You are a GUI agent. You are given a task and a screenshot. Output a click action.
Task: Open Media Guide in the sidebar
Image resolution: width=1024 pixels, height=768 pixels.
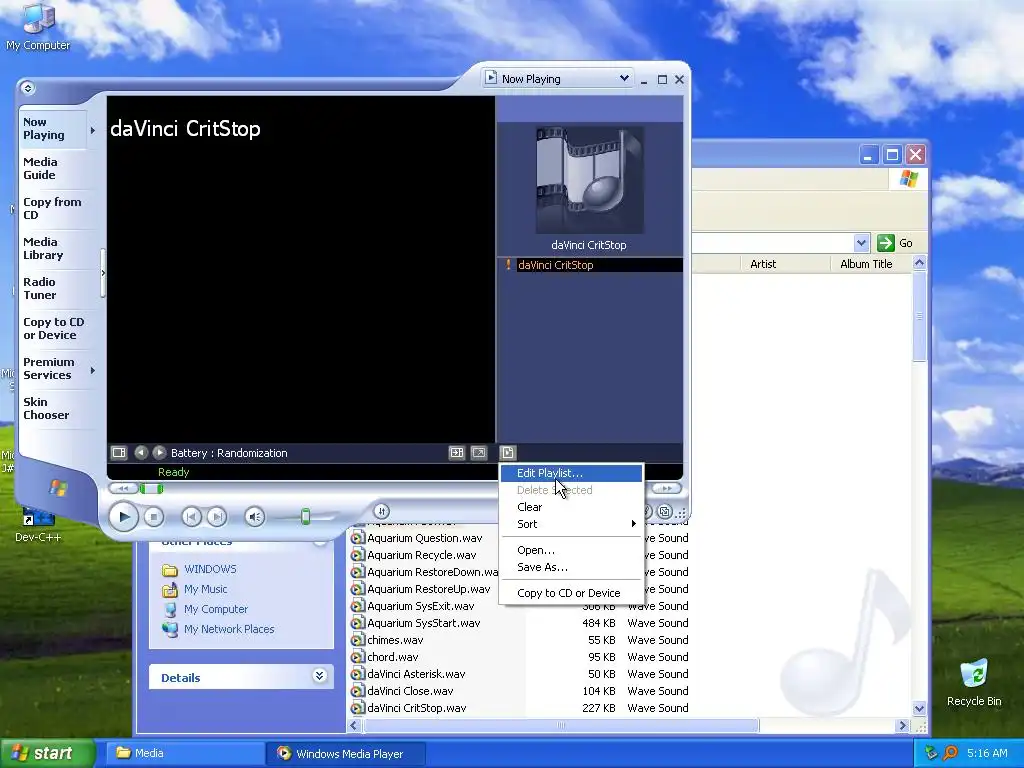point(54,168)
